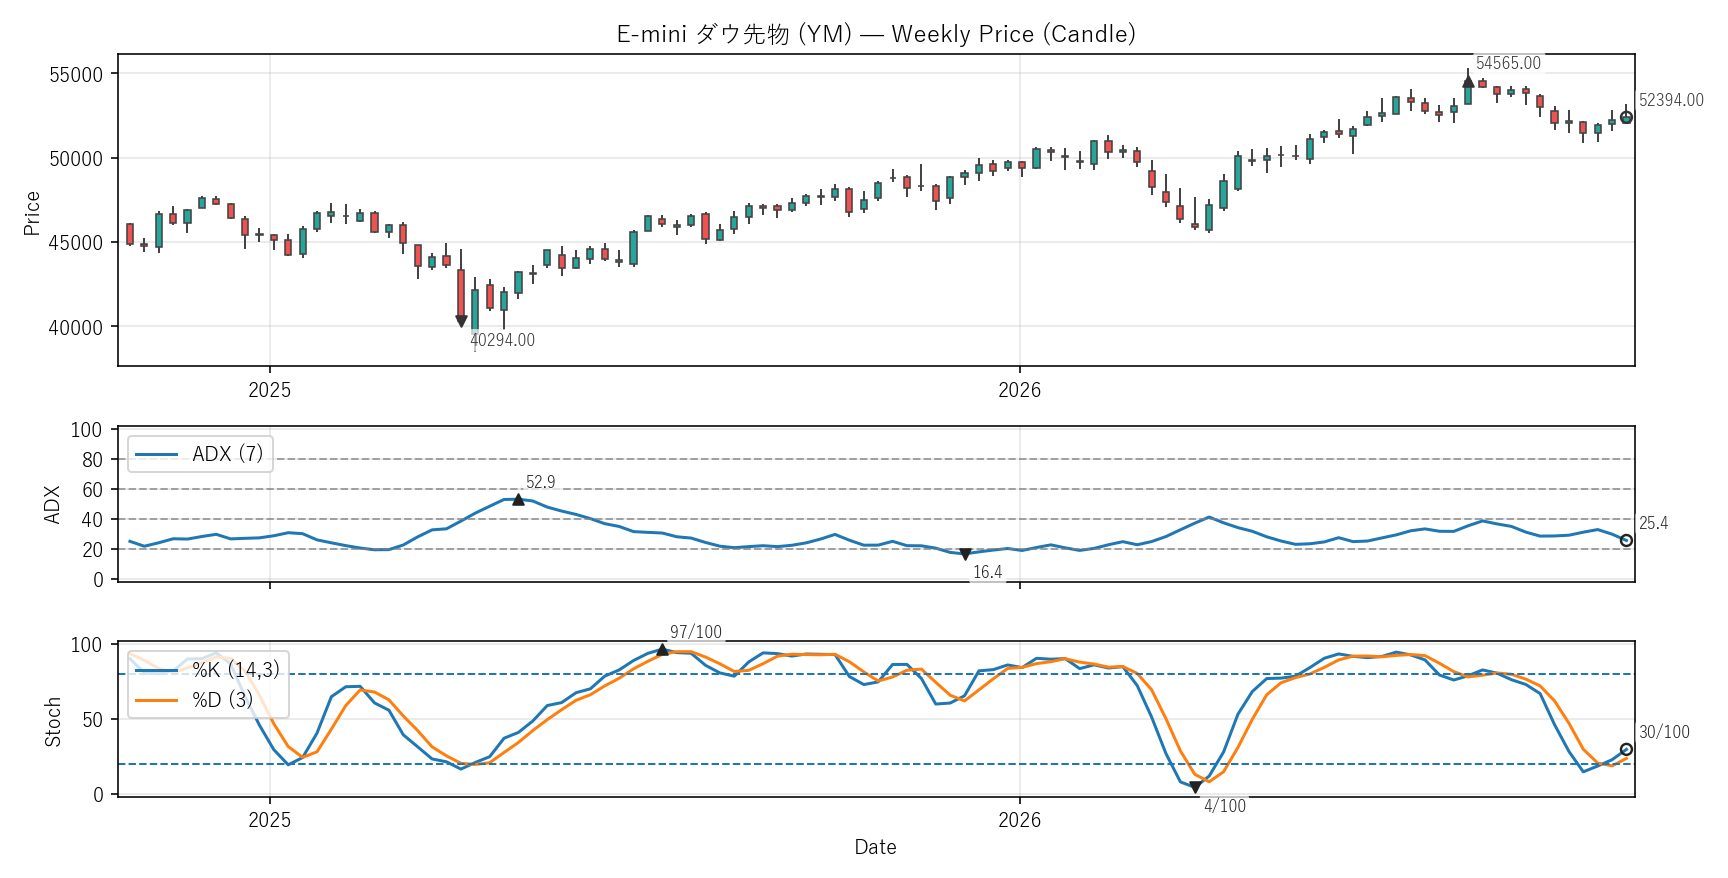The width and height of the screenshot is (1728, 878).
Task: Click the Date x-axis title
Action: click(x=875, y=847)
